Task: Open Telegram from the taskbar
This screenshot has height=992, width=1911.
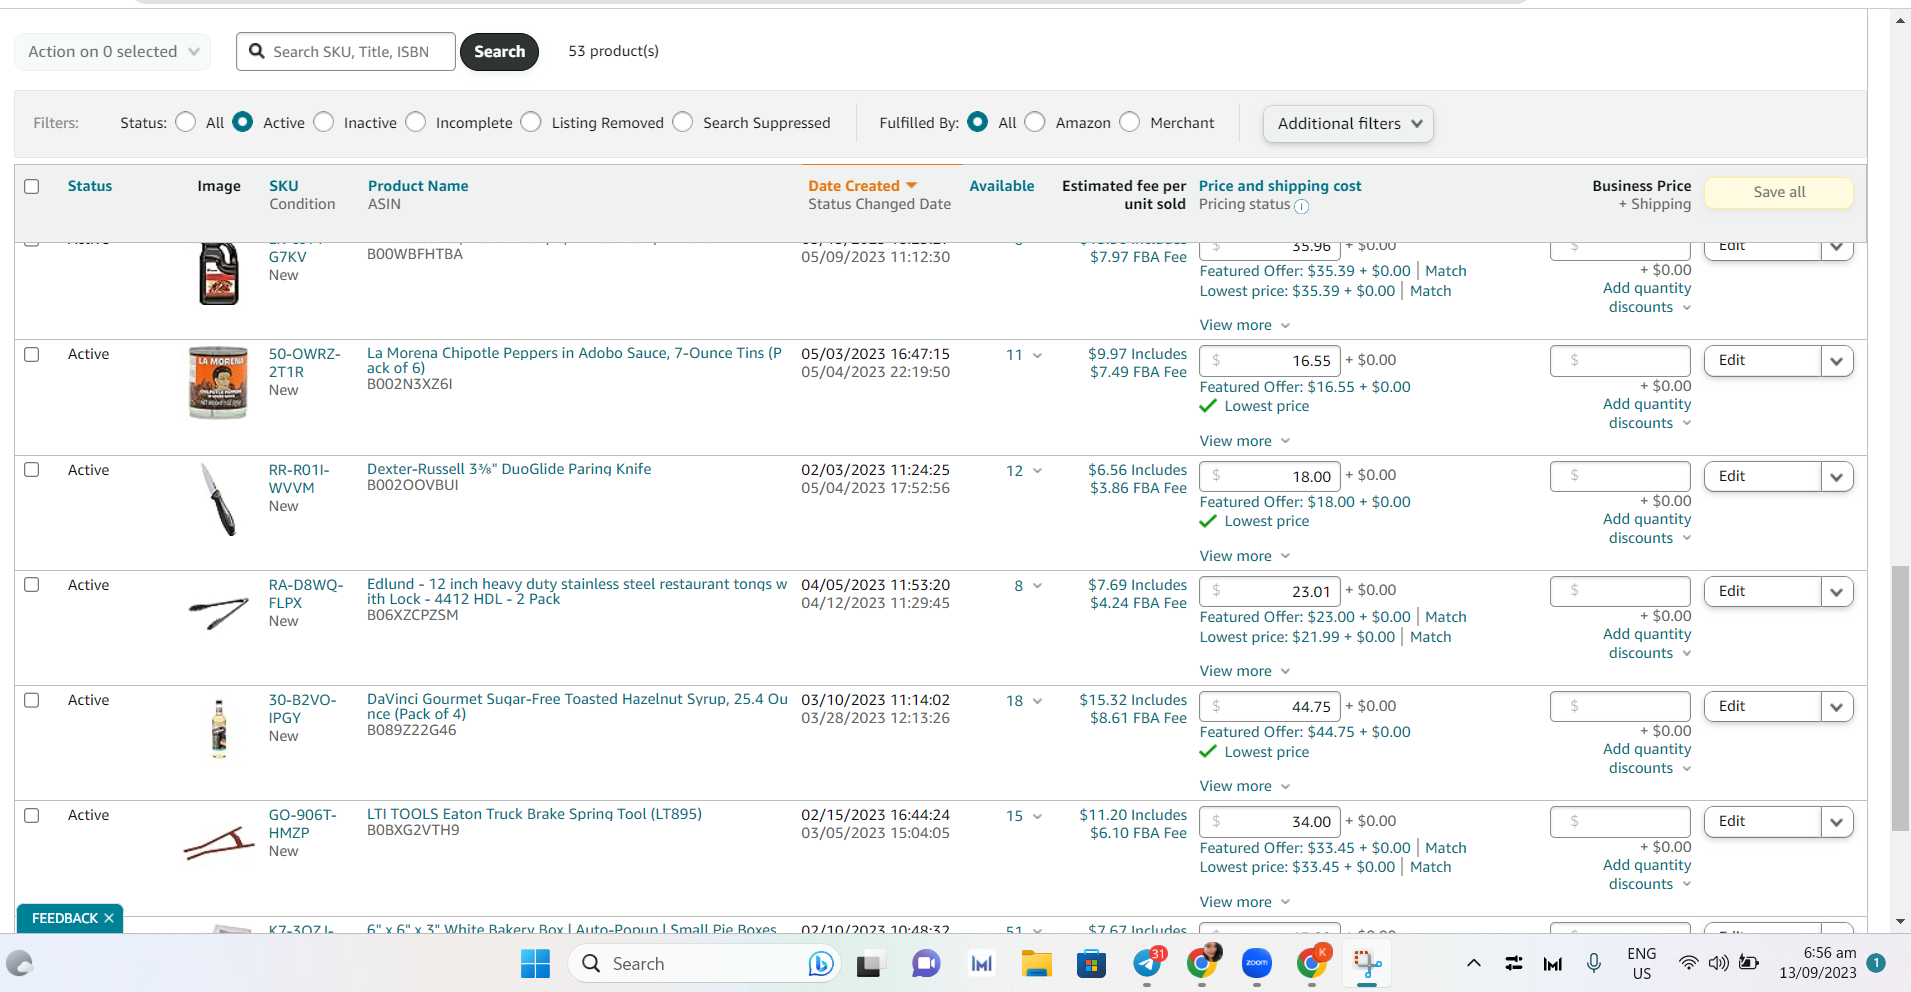Action: pyautogui.click(x=1148, y=963)
